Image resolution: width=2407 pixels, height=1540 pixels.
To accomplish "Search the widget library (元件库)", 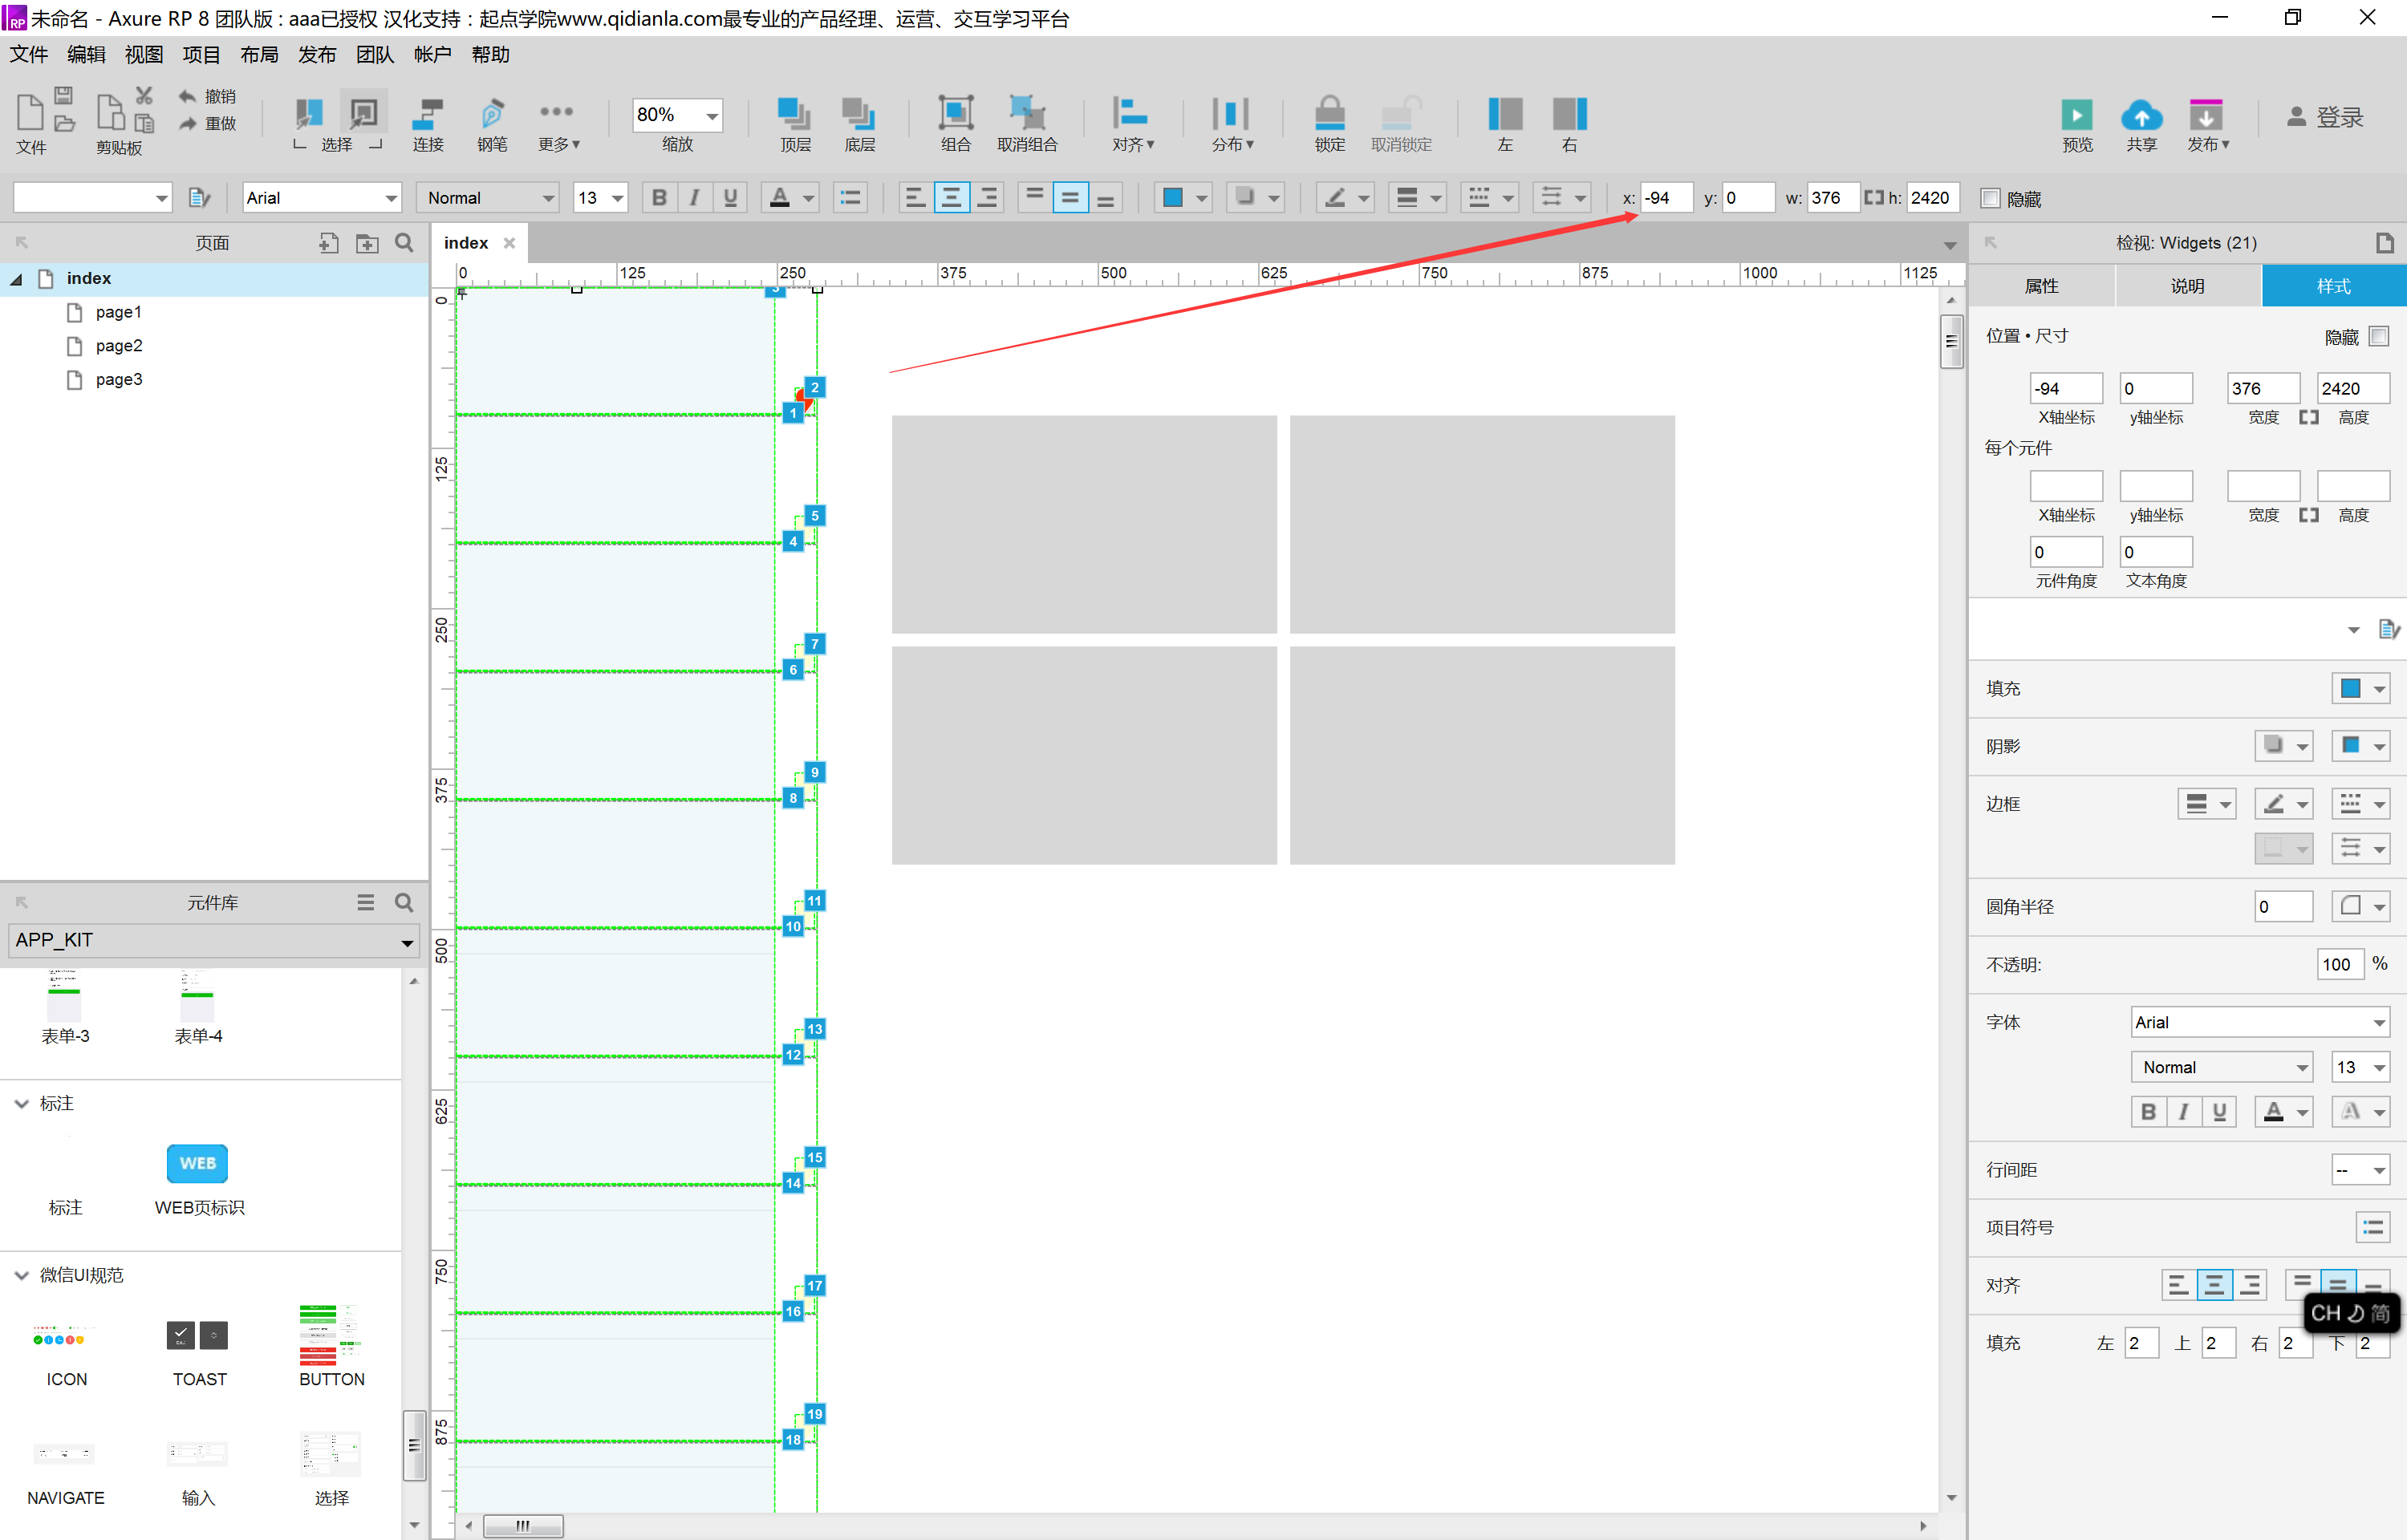I will tap(404, 903).
